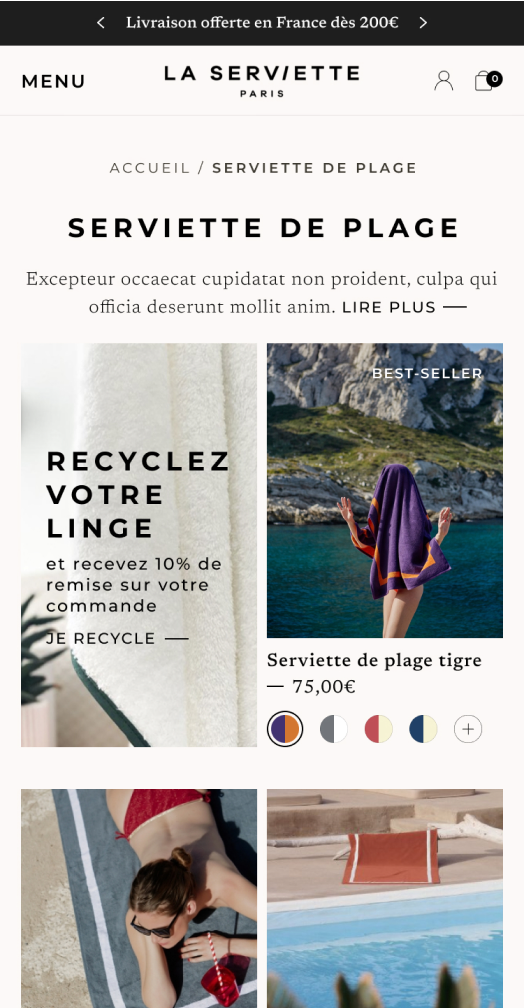Select the grey and white color swatch

coord(334,729)
